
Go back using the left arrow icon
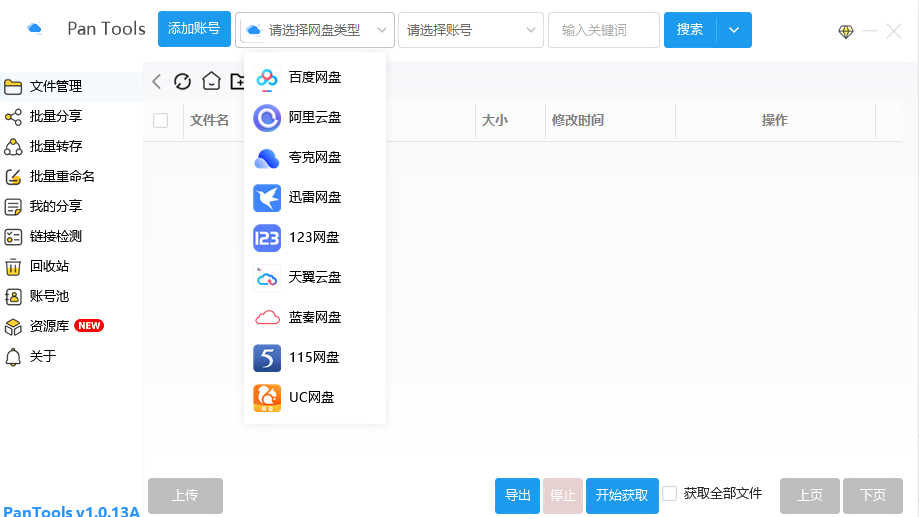tap(157, 82)
